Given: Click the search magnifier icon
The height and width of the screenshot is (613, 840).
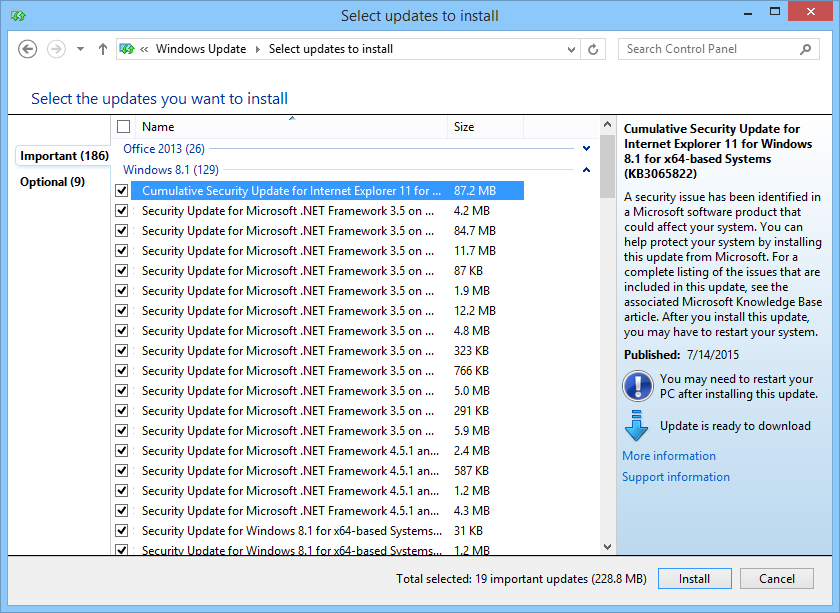Looking at the screenshot, I should point(805,49).
